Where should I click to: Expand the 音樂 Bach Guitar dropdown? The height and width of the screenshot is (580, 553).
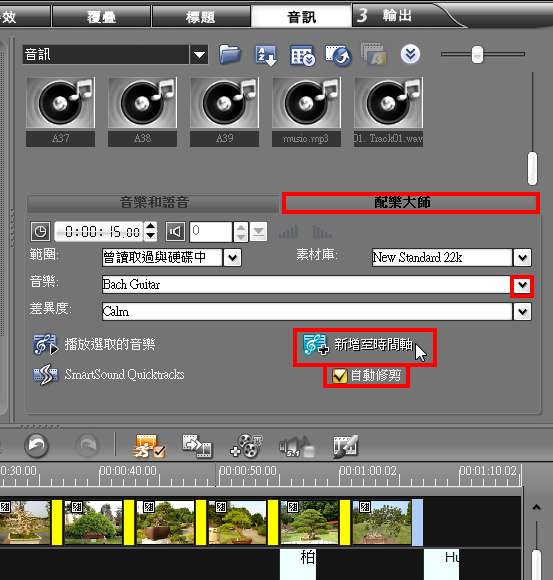point(522,285)
